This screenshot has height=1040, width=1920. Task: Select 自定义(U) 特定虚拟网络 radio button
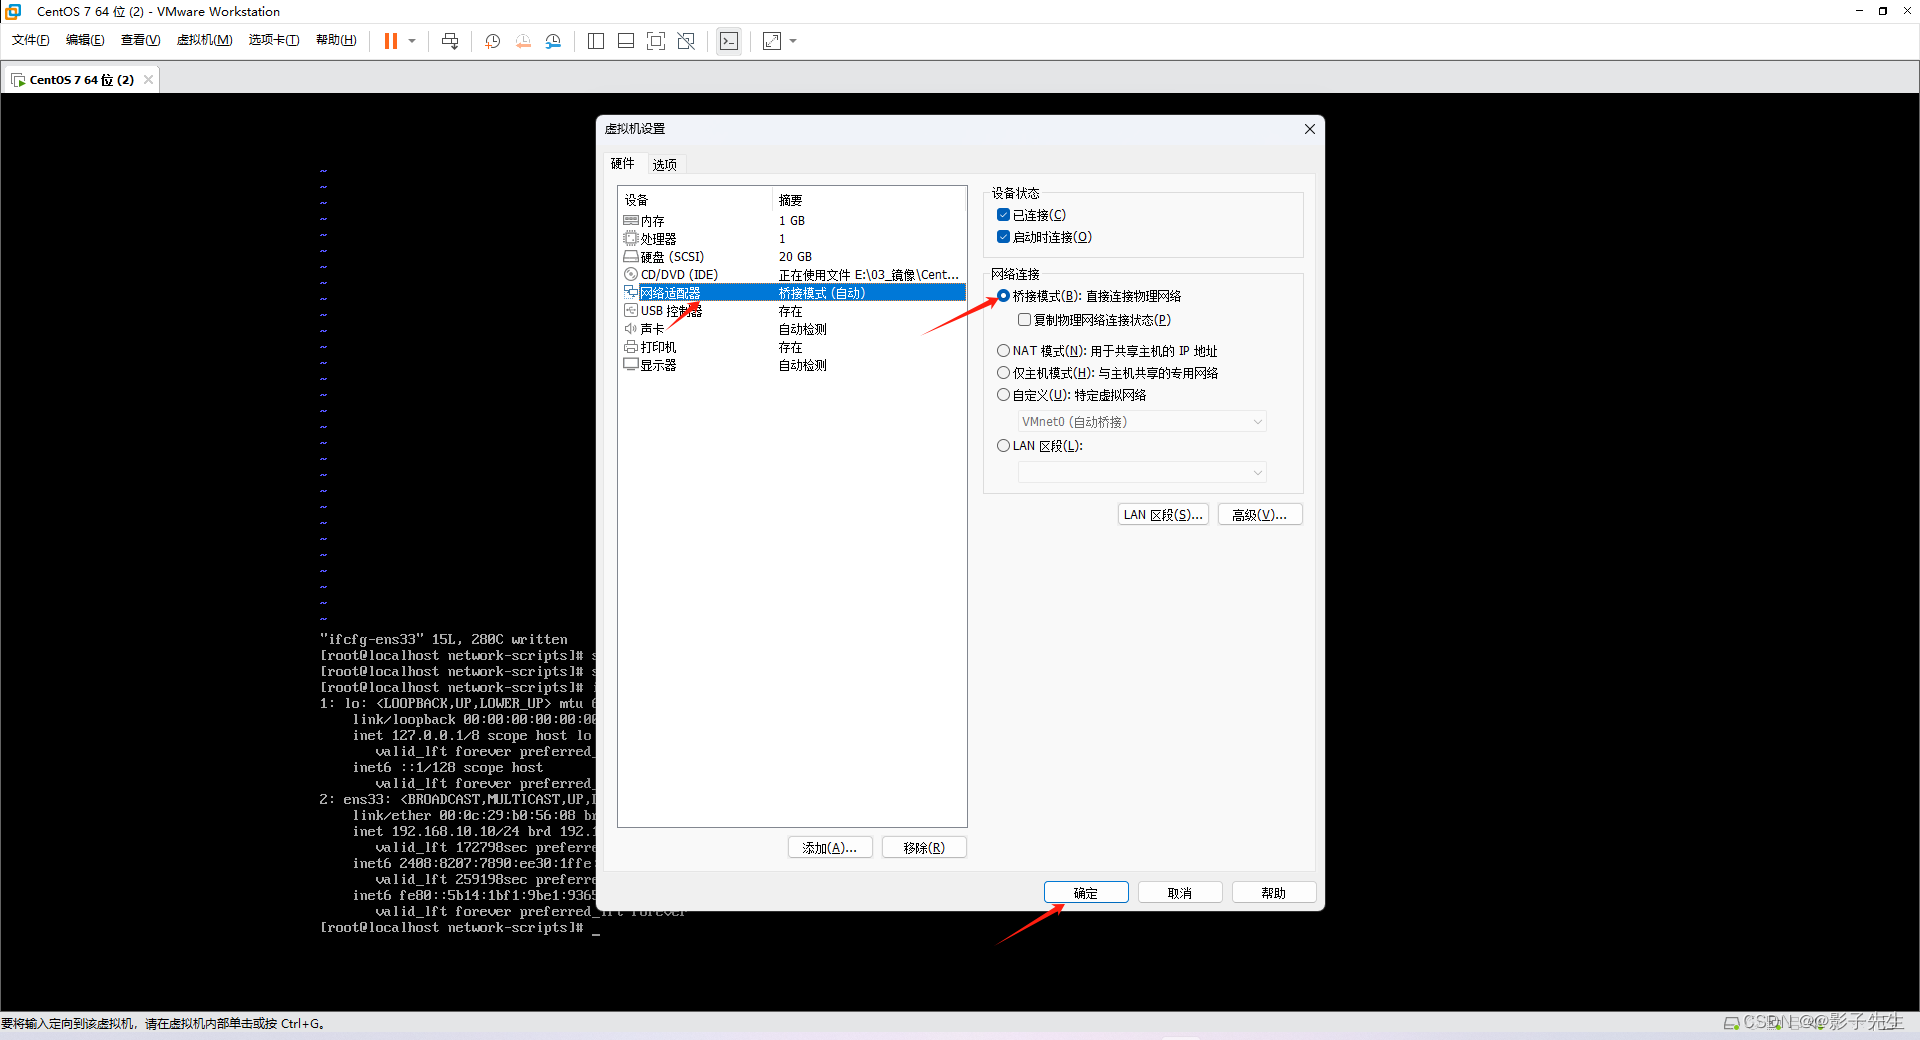point(1003,395)
